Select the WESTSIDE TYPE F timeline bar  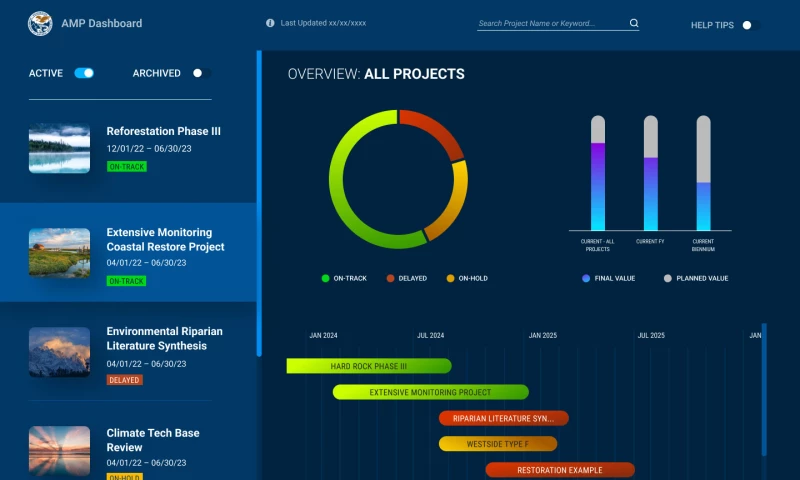point(498,444)
